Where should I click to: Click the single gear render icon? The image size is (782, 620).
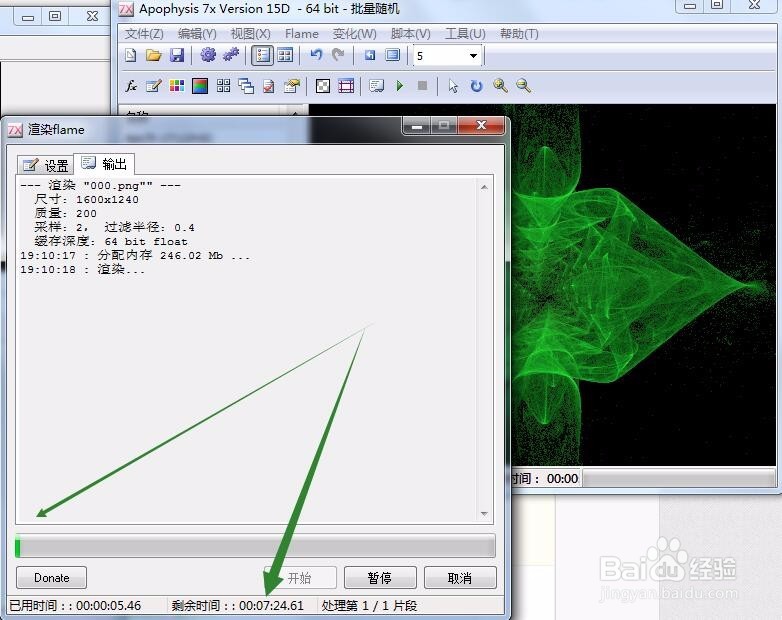[208, 55]
